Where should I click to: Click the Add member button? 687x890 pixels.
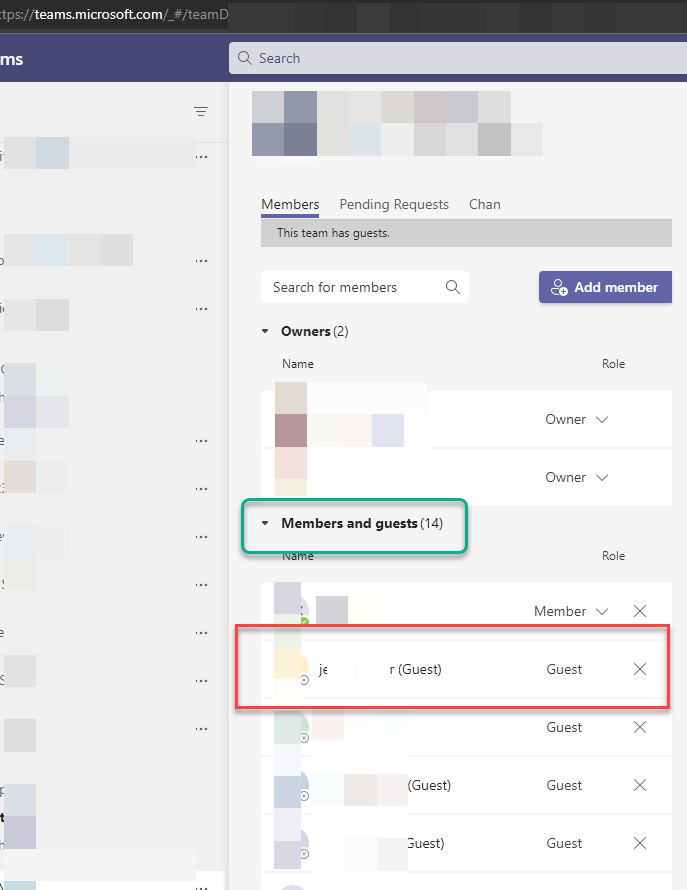click(605, 287)
